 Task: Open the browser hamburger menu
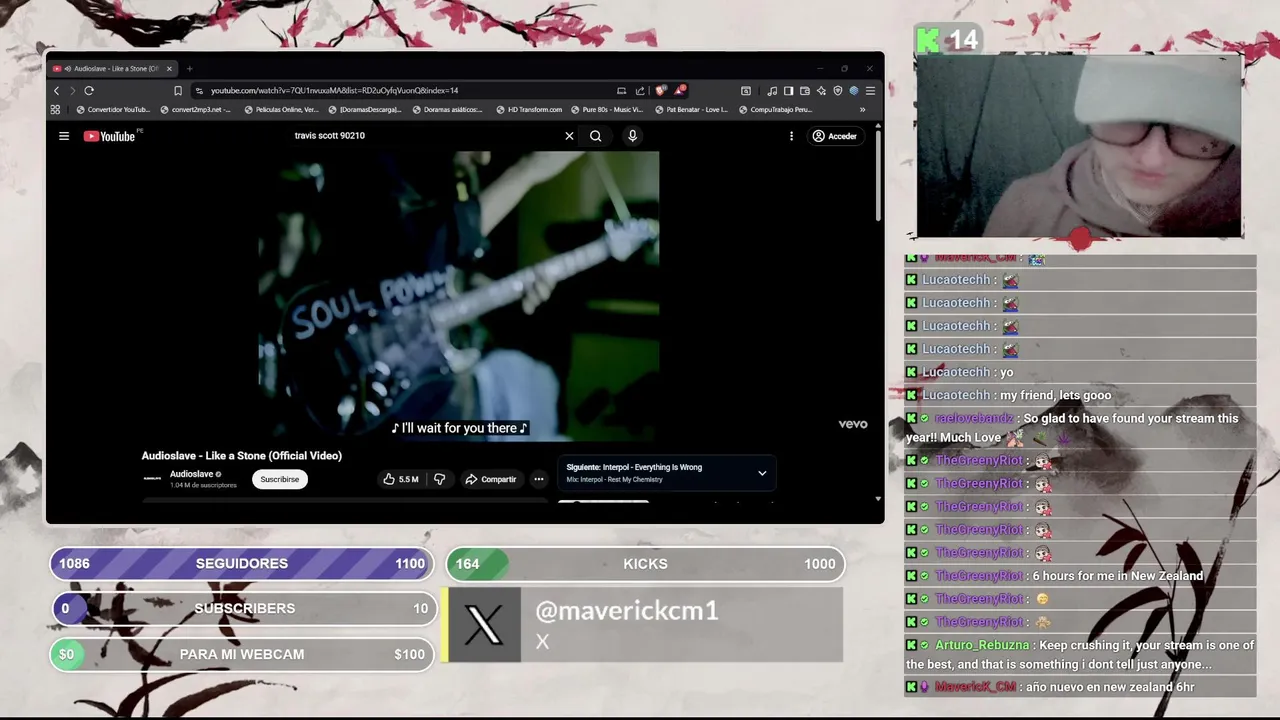pos(870,90)
